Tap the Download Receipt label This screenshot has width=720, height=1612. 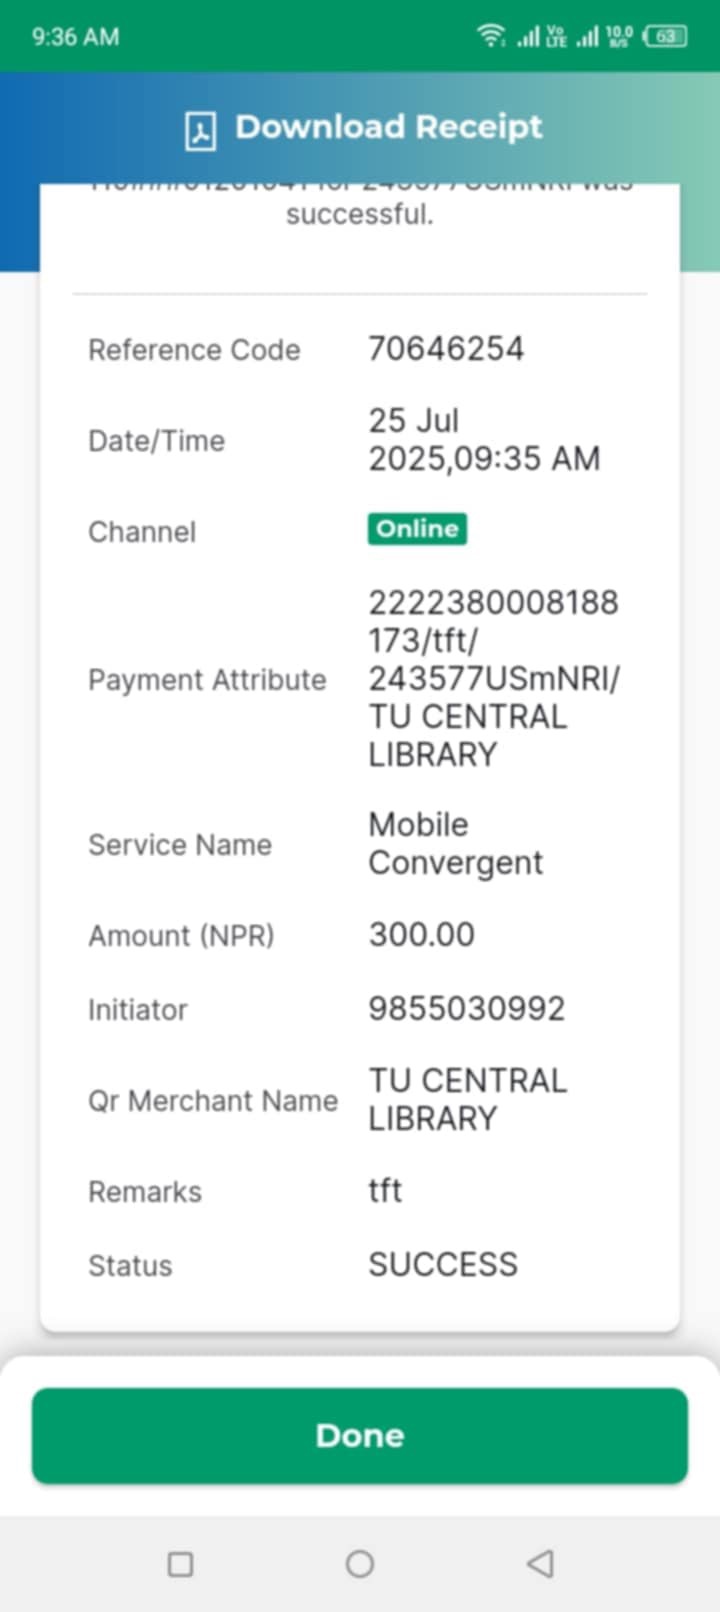pyautogui.click(x=388, y=127)
